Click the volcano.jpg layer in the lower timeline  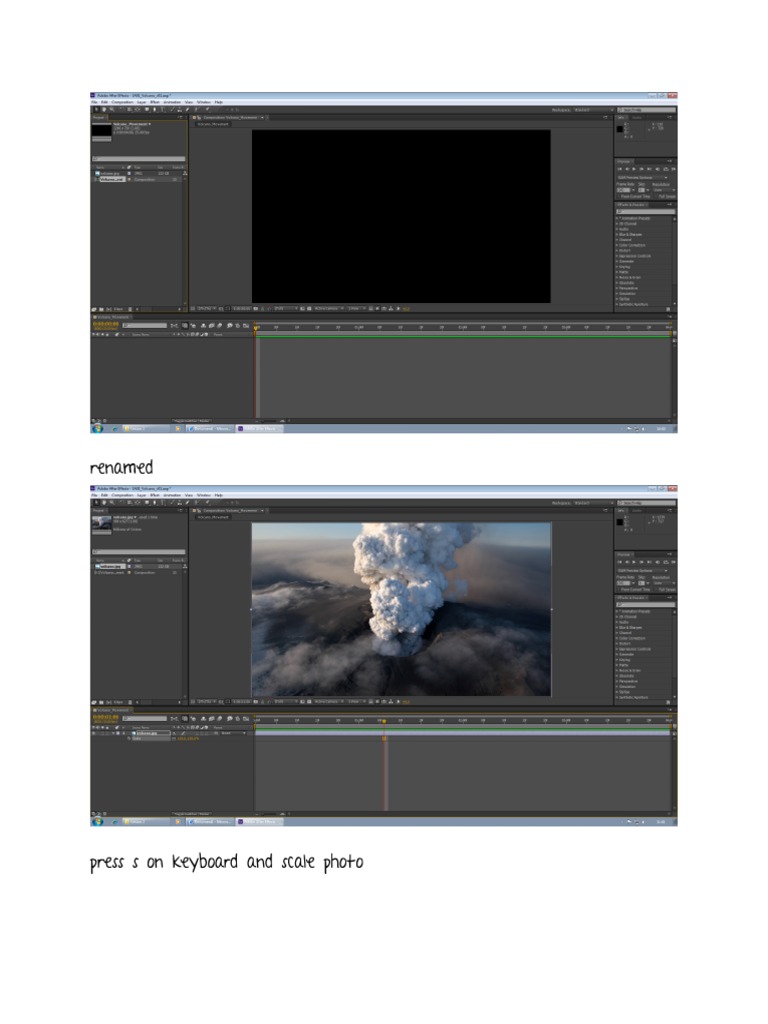click(x=146, y=733)
